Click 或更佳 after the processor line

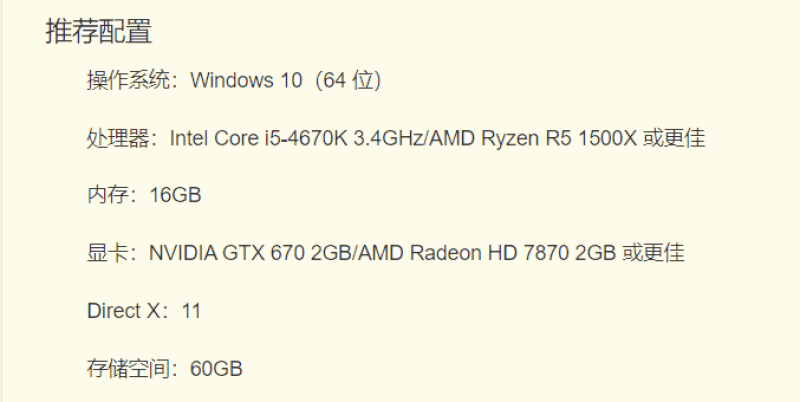pos(674,138)
